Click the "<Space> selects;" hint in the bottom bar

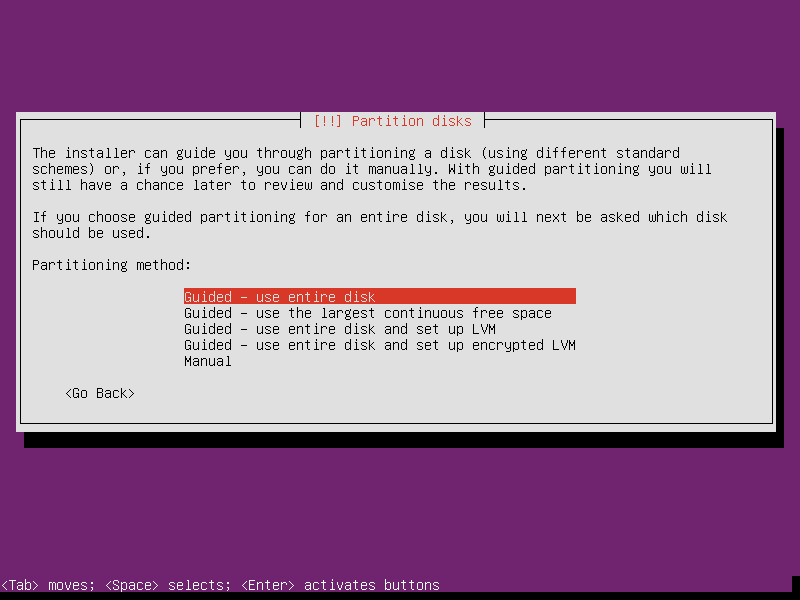click(168, 585)
